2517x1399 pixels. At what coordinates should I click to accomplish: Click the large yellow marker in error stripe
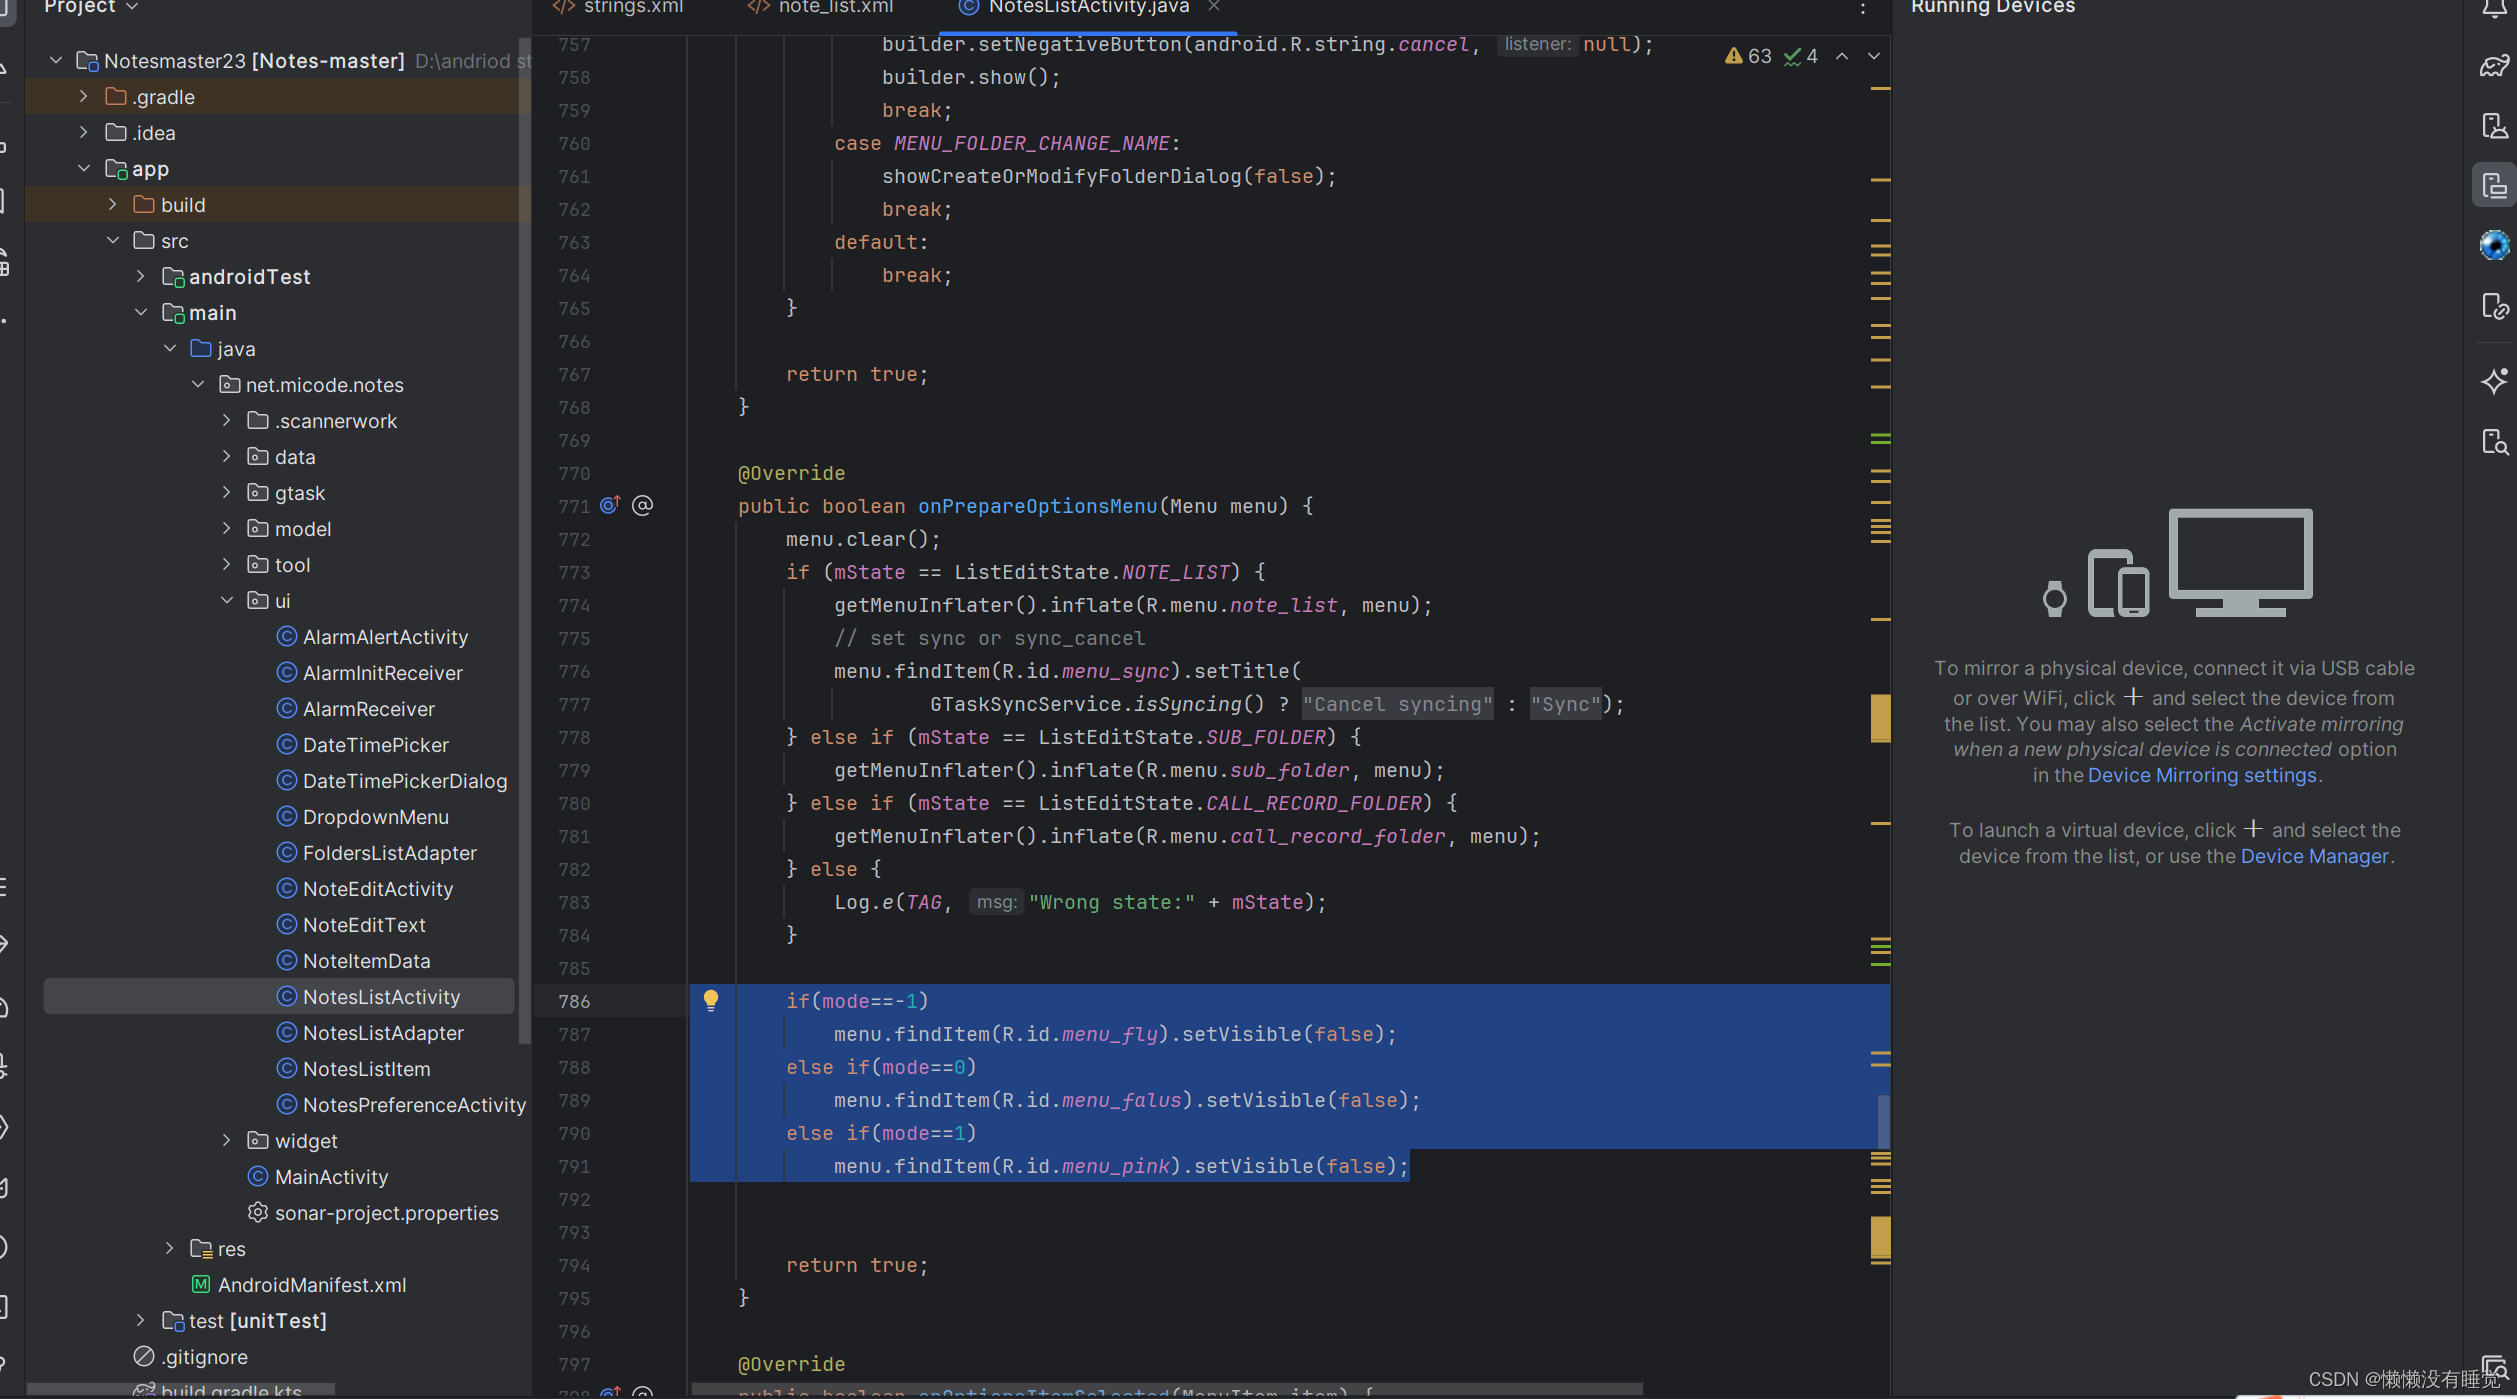(1880, 718)
